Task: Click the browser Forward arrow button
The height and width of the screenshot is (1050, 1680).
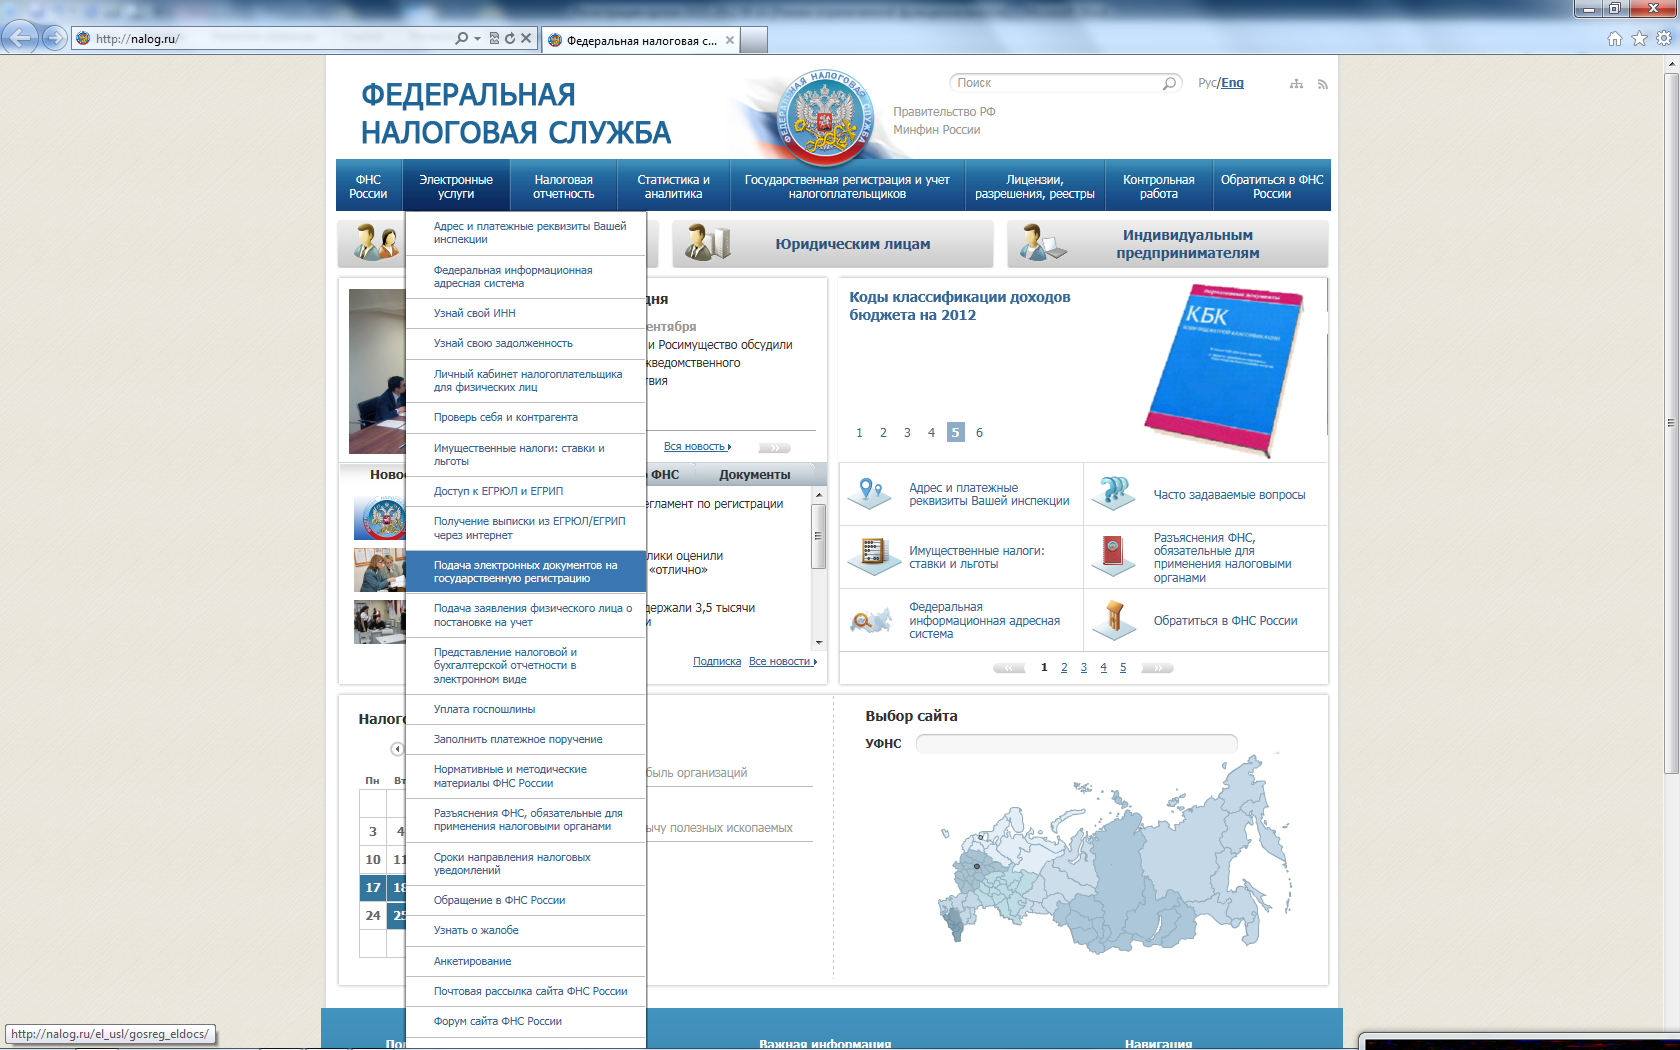Action: click(x=55, y=38)
